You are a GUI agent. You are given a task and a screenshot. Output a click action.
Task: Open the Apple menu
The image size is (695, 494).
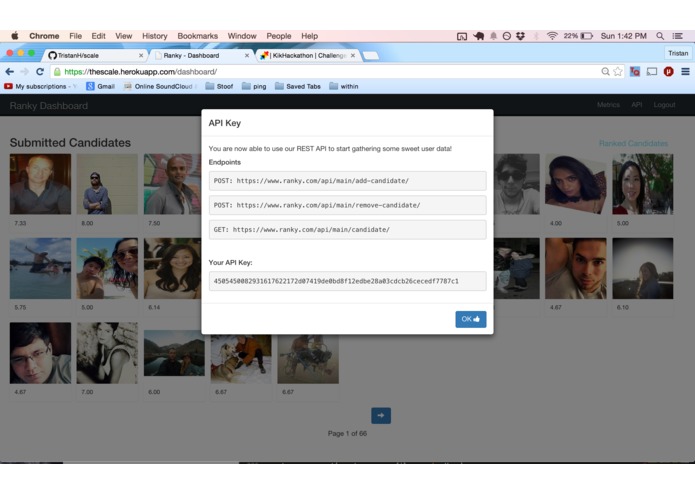point(15,36)
